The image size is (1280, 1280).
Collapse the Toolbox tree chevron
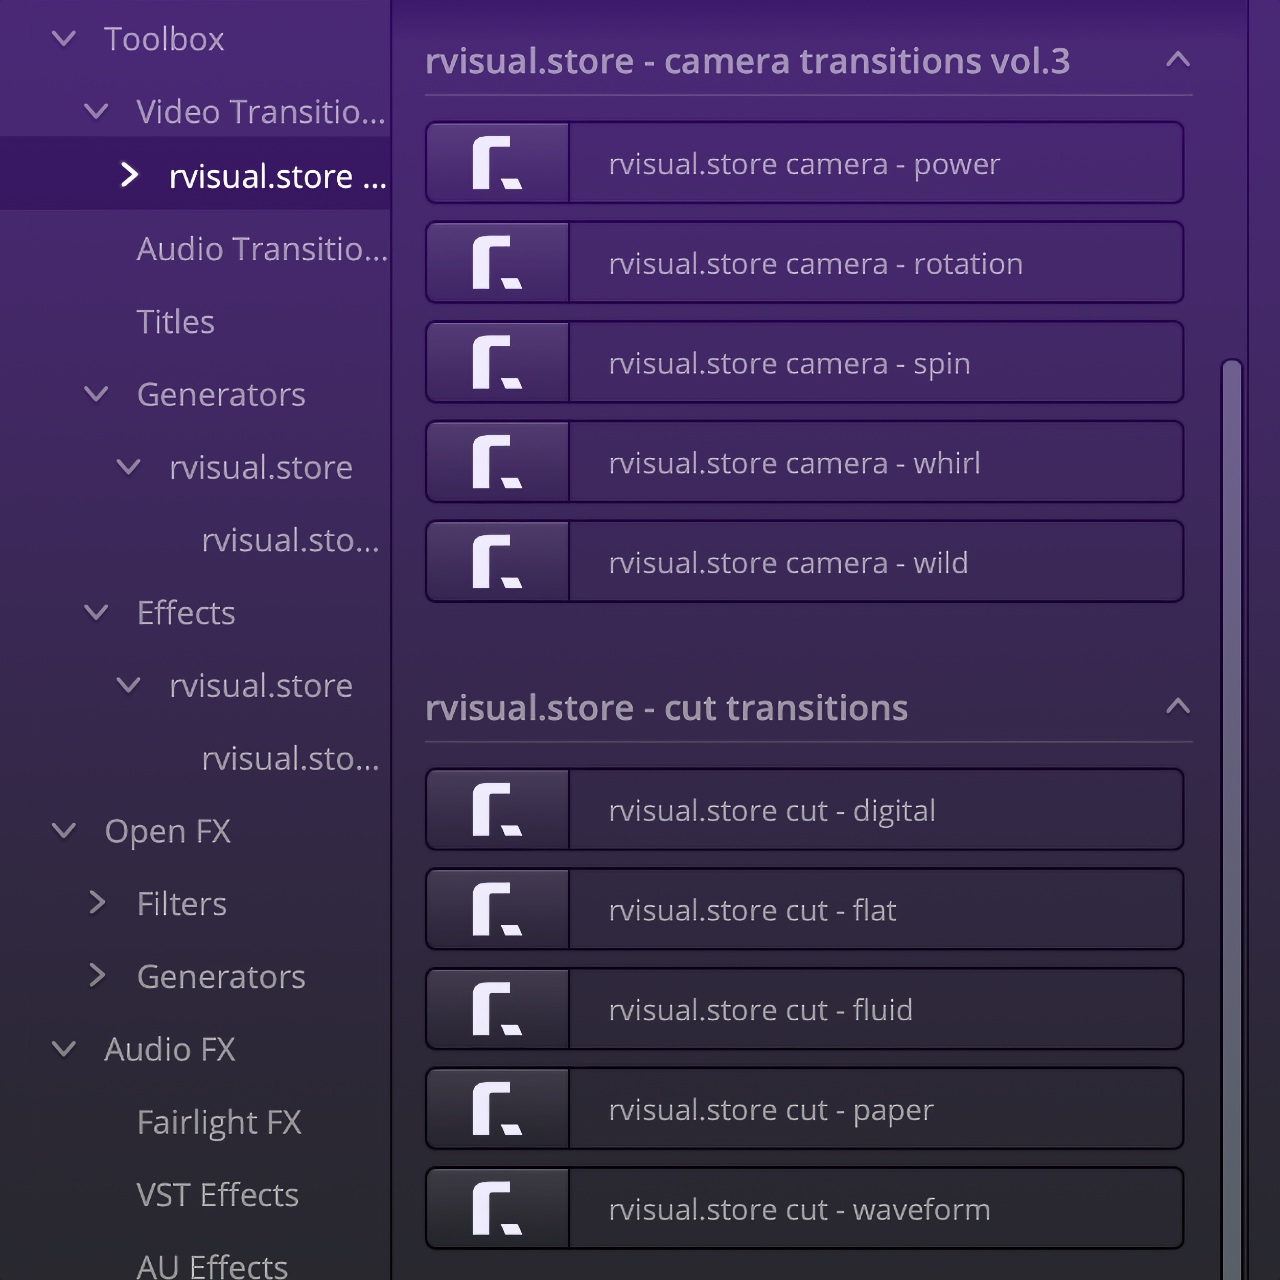pos(64,39)
